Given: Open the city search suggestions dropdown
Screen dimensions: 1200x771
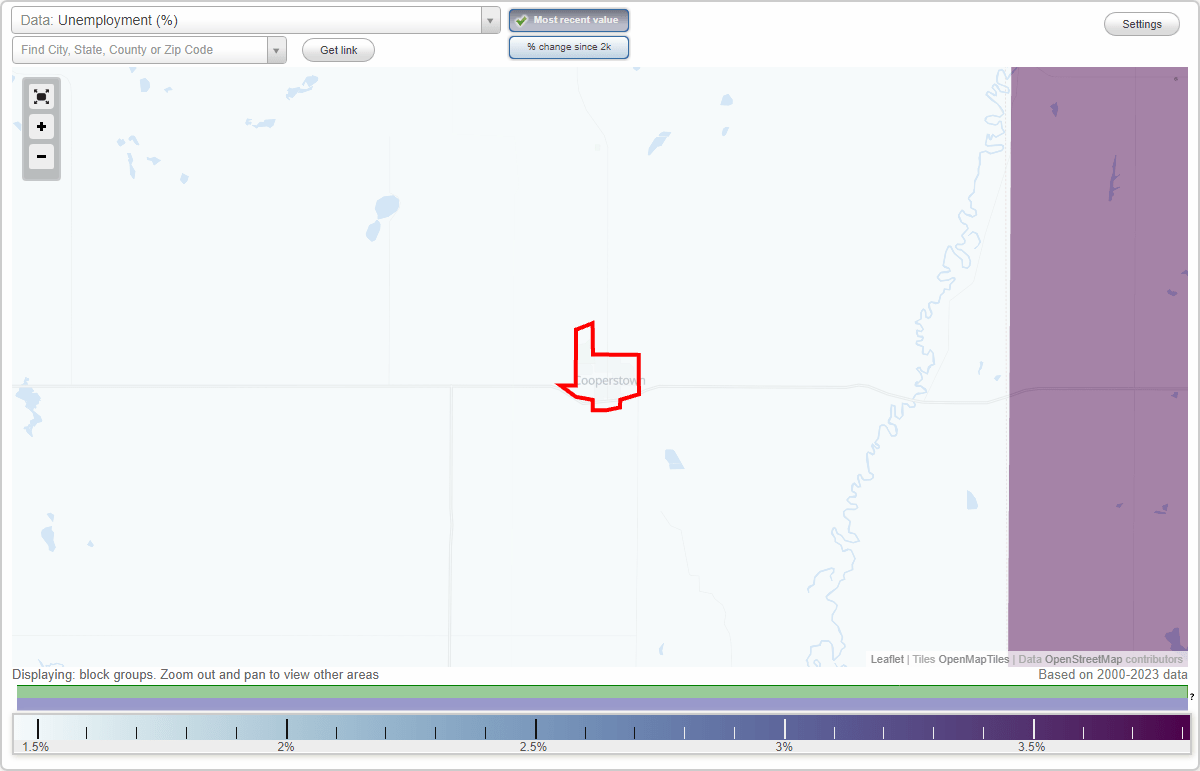Looking at the screenshot, I should pos(277,50).
